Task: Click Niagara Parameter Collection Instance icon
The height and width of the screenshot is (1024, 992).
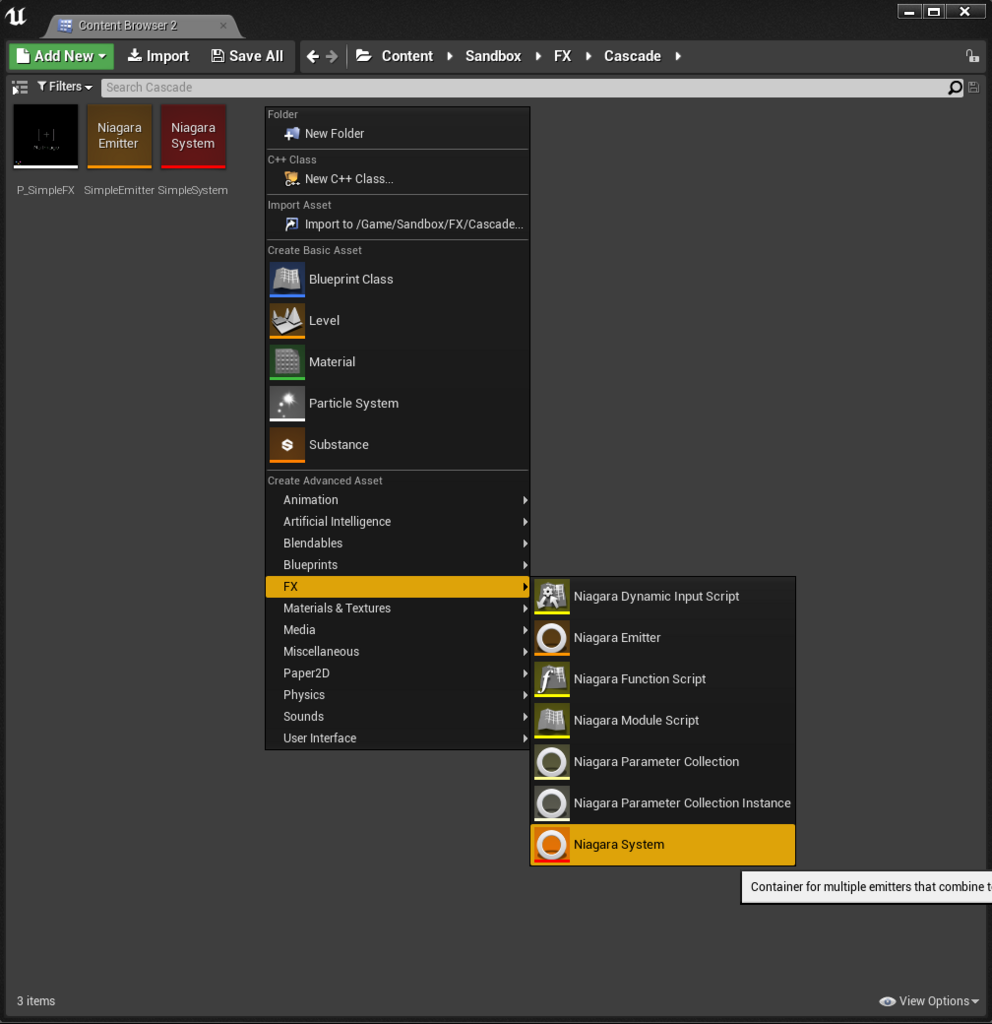Action: (552, 803)
